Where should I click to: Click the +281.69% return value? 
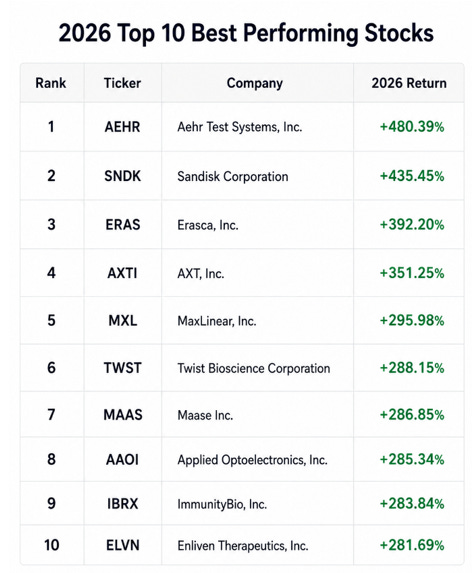click(x=412, y=545)
